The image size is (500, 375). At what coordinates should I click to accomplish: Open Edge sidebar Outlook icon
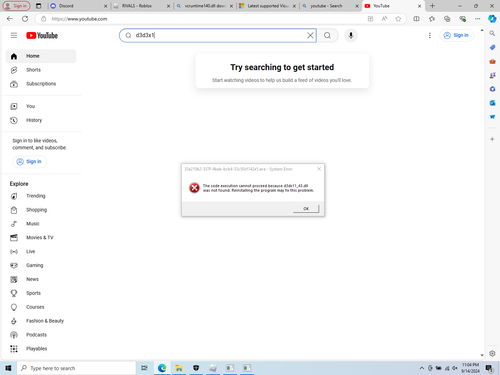[x=492, y=103]
